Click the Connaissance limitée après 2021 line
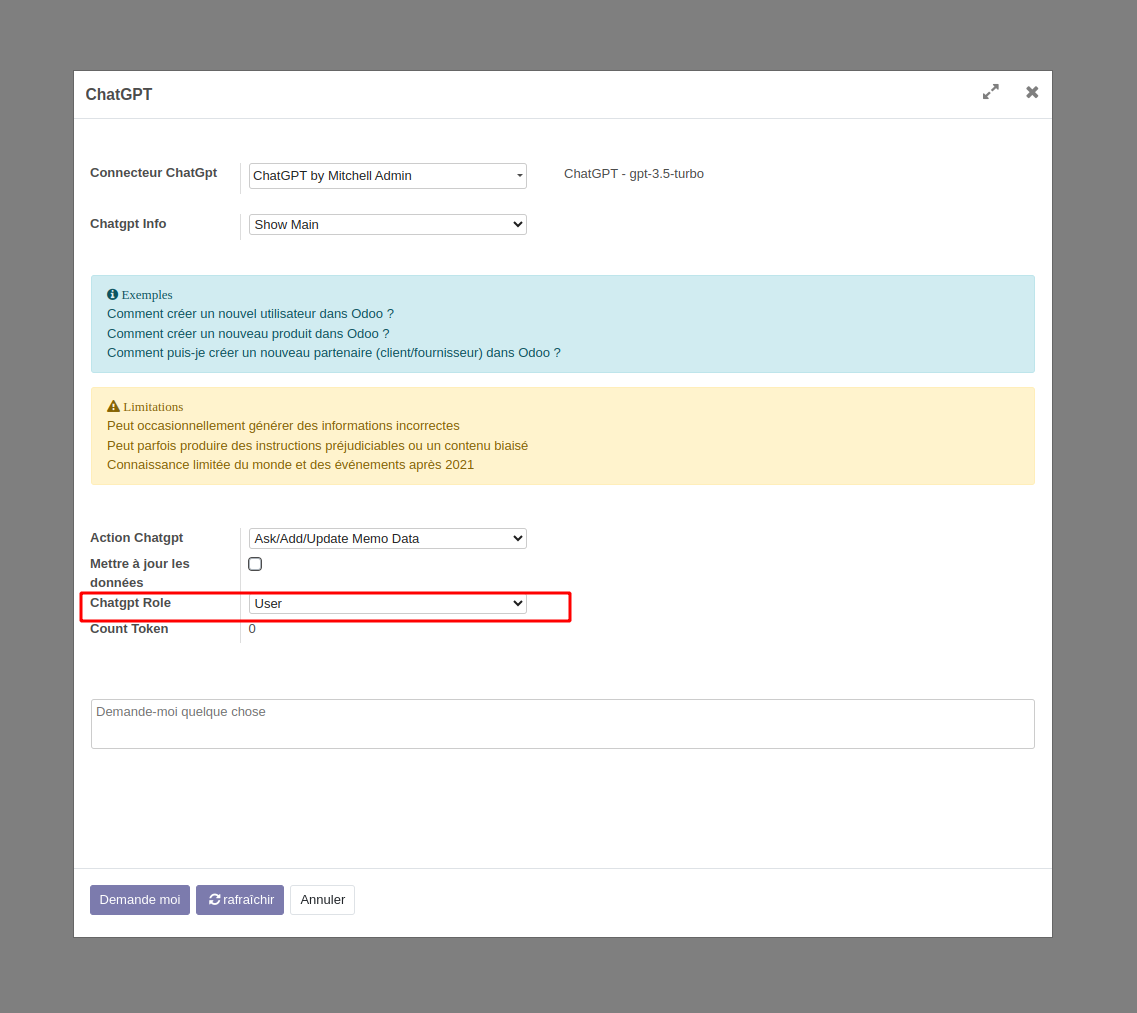 click(x=290, y=465)
